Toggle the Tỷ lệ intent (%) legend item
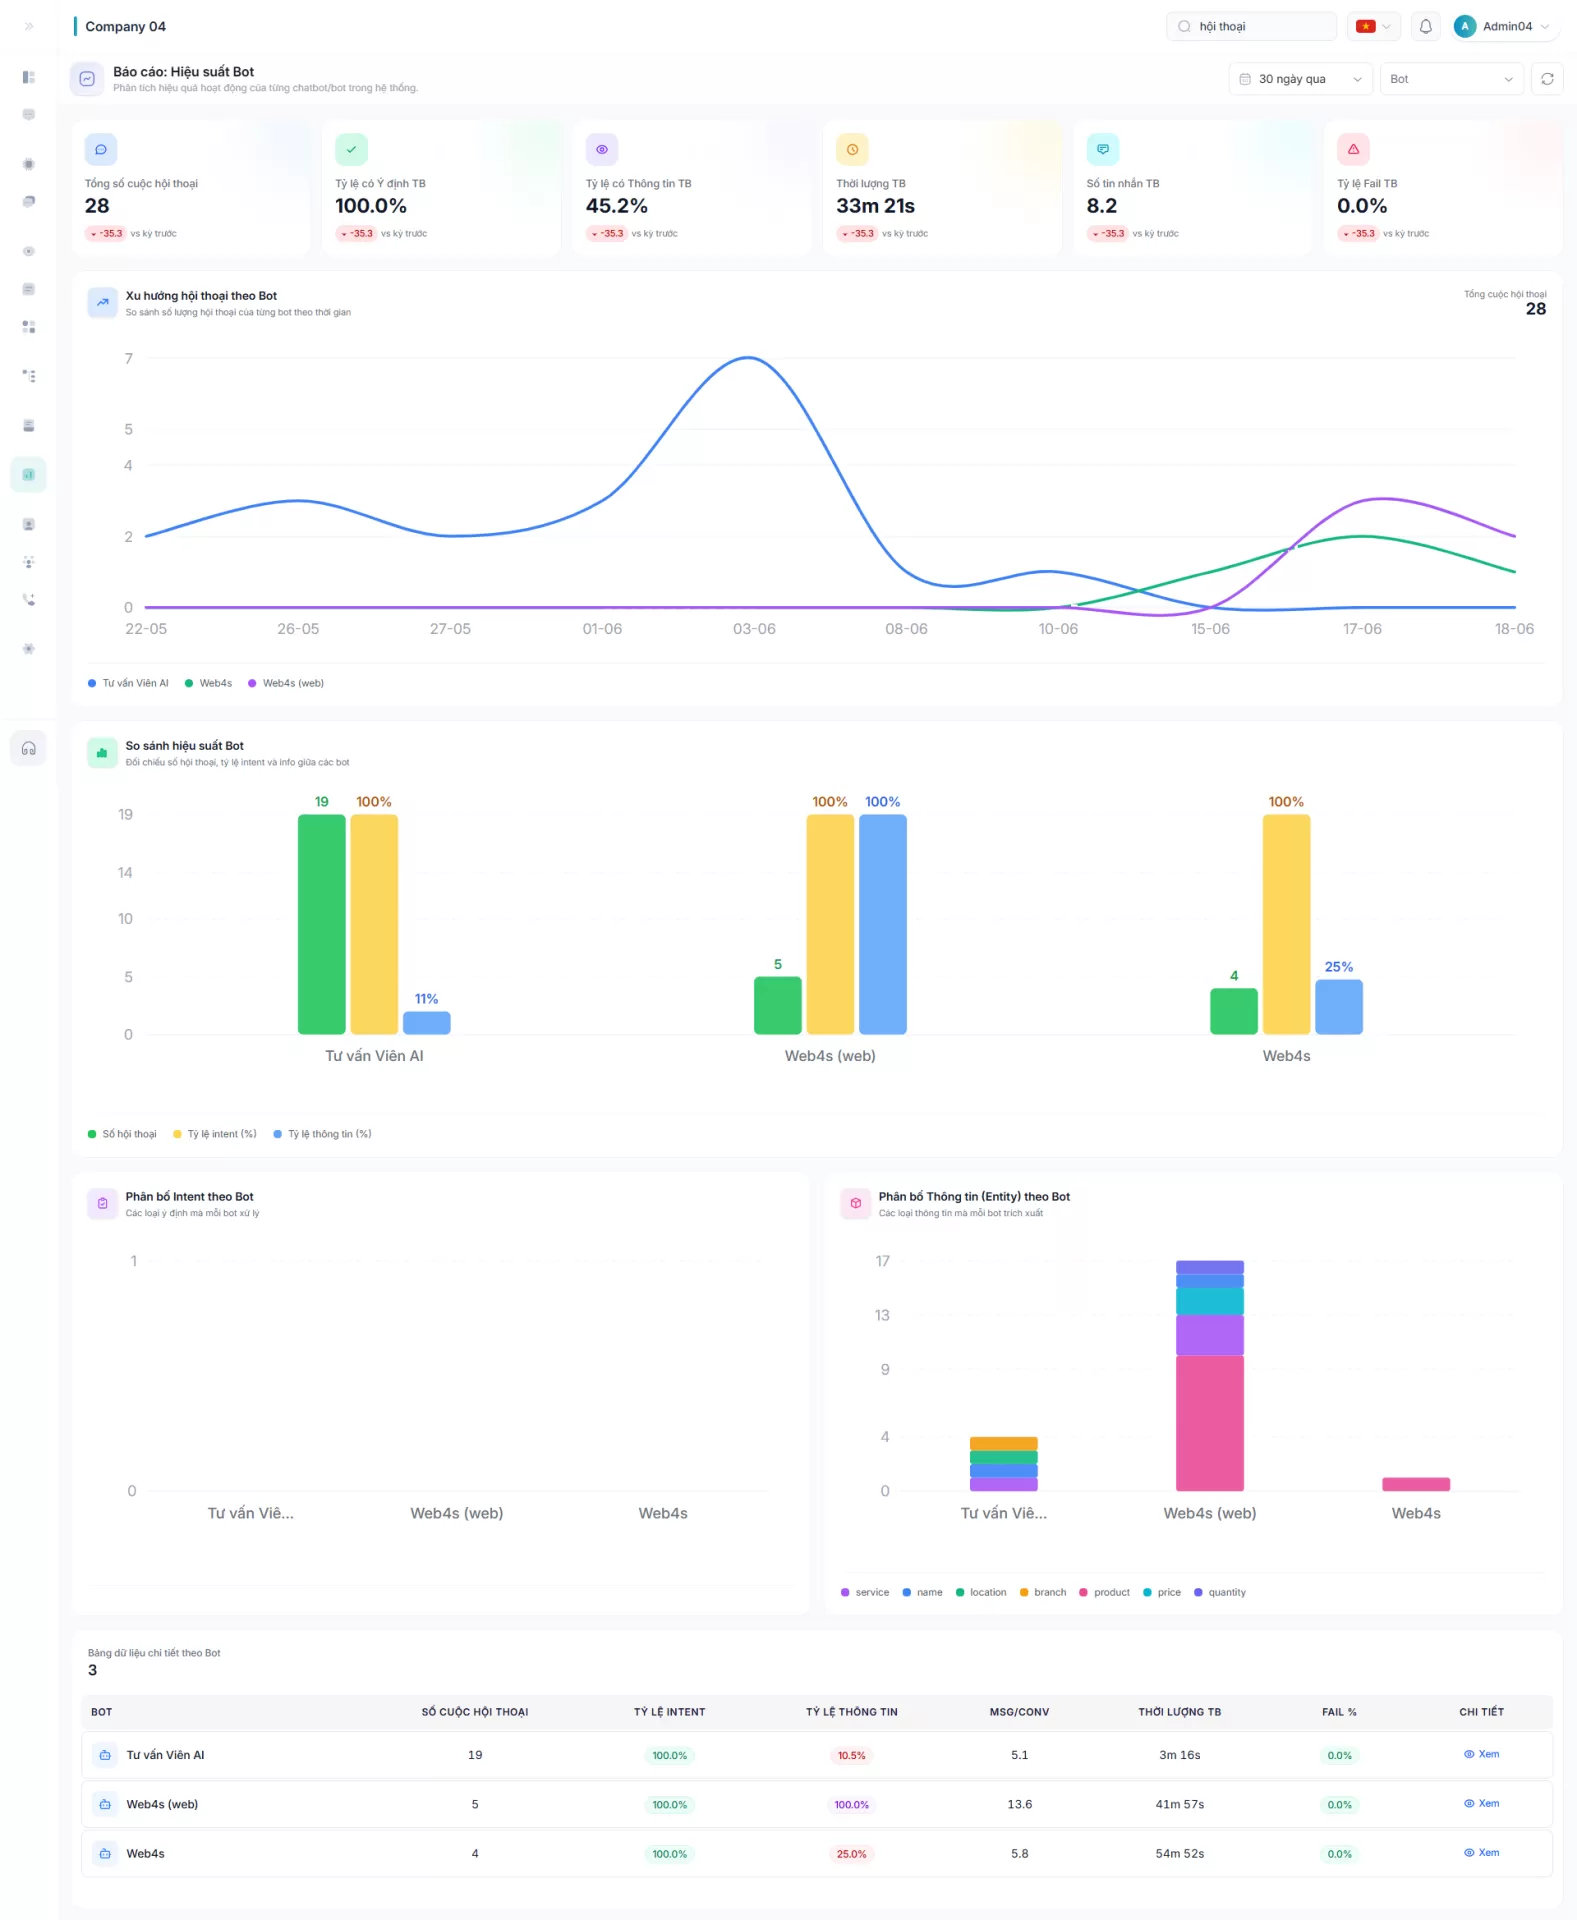 [215, 1134]
